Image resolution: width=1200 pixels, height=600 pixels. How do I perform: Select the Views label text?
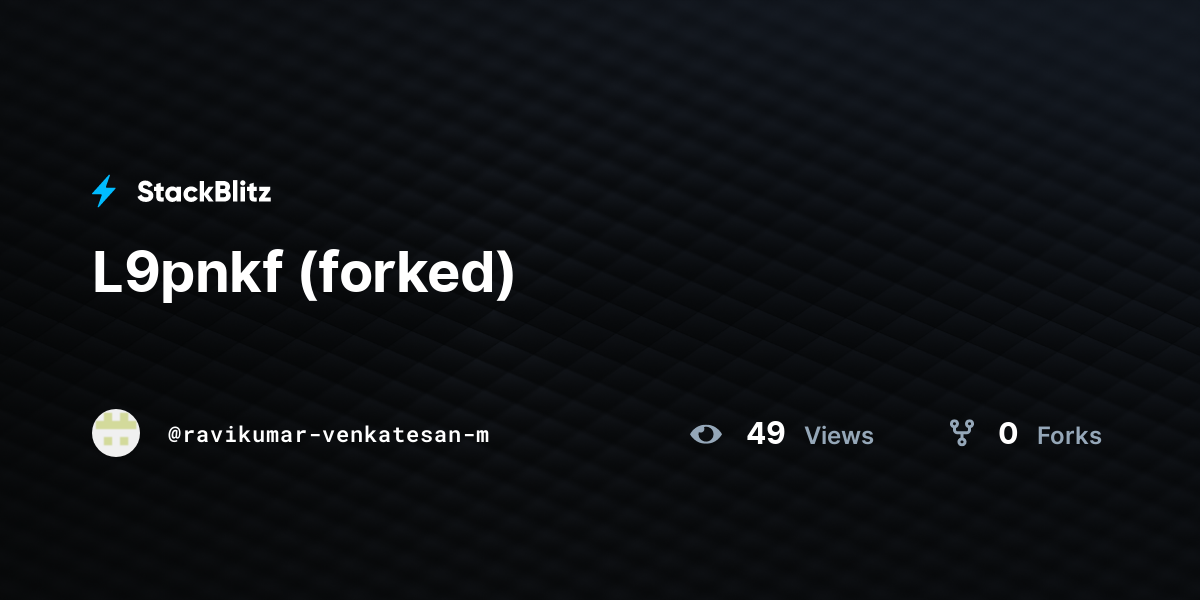click(839, 436)
